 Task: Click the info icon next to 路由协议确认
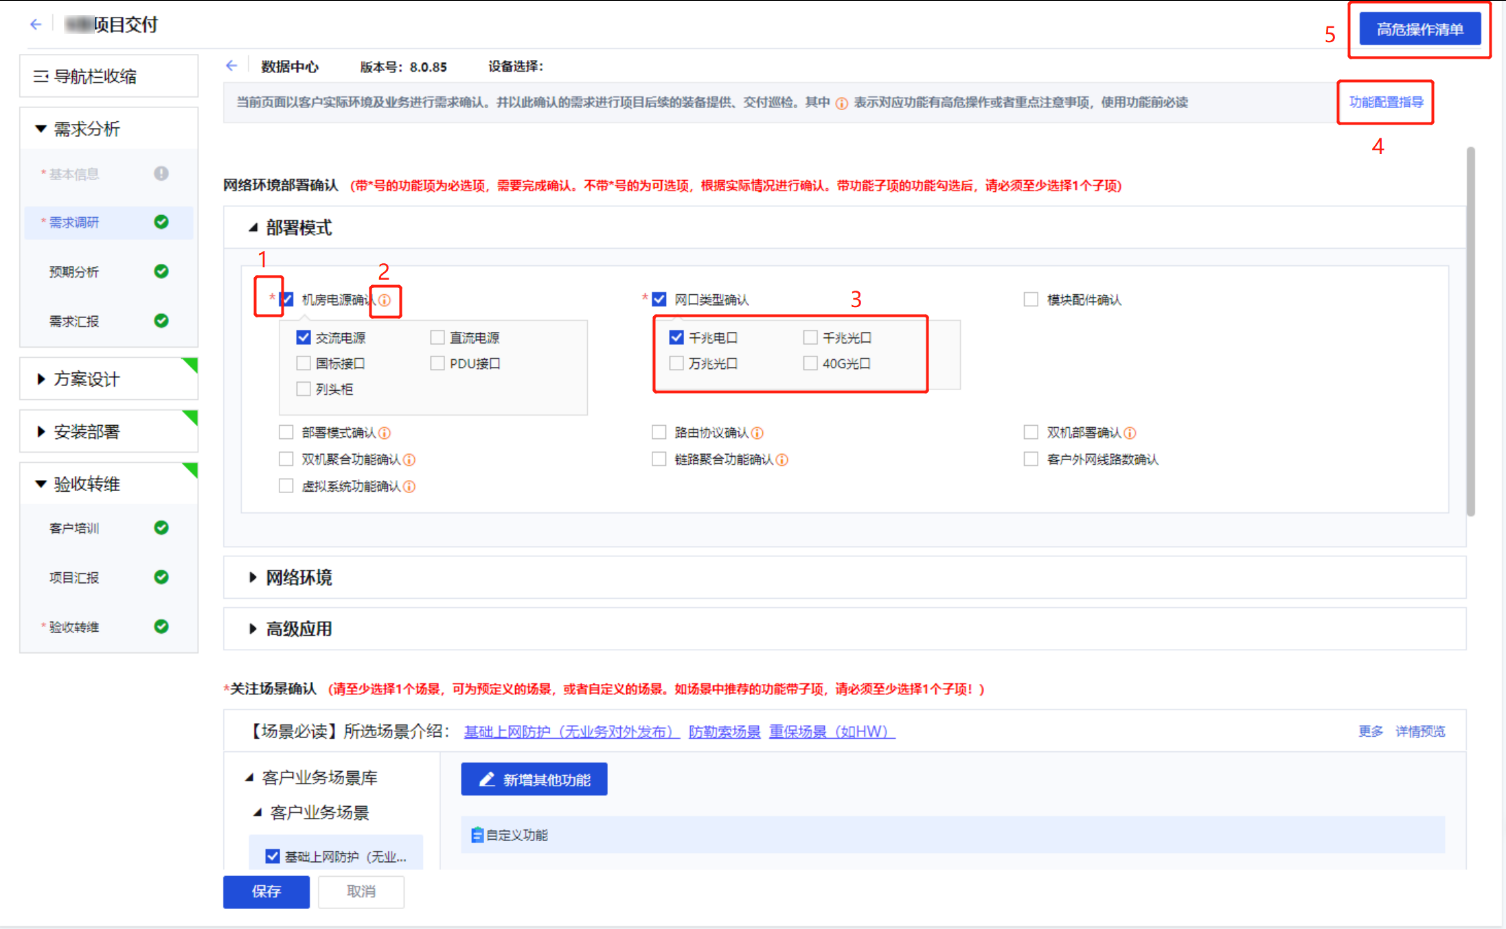pos(757,433)
